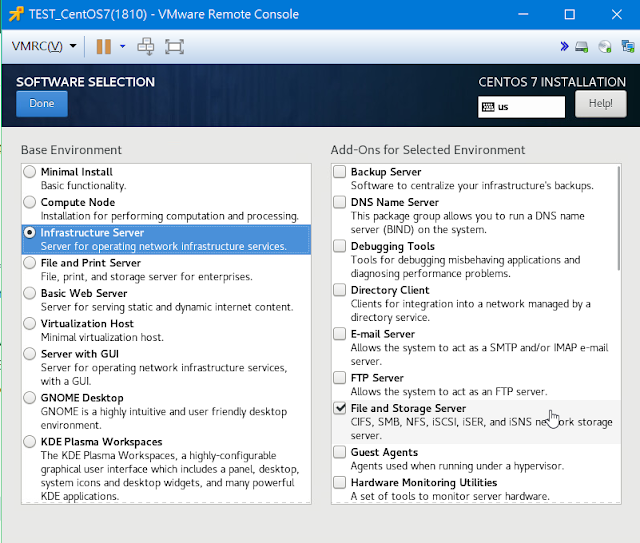640x543 pixels.
Task: Expand the devices chevron in the toolbar
Action: point(564,46)
